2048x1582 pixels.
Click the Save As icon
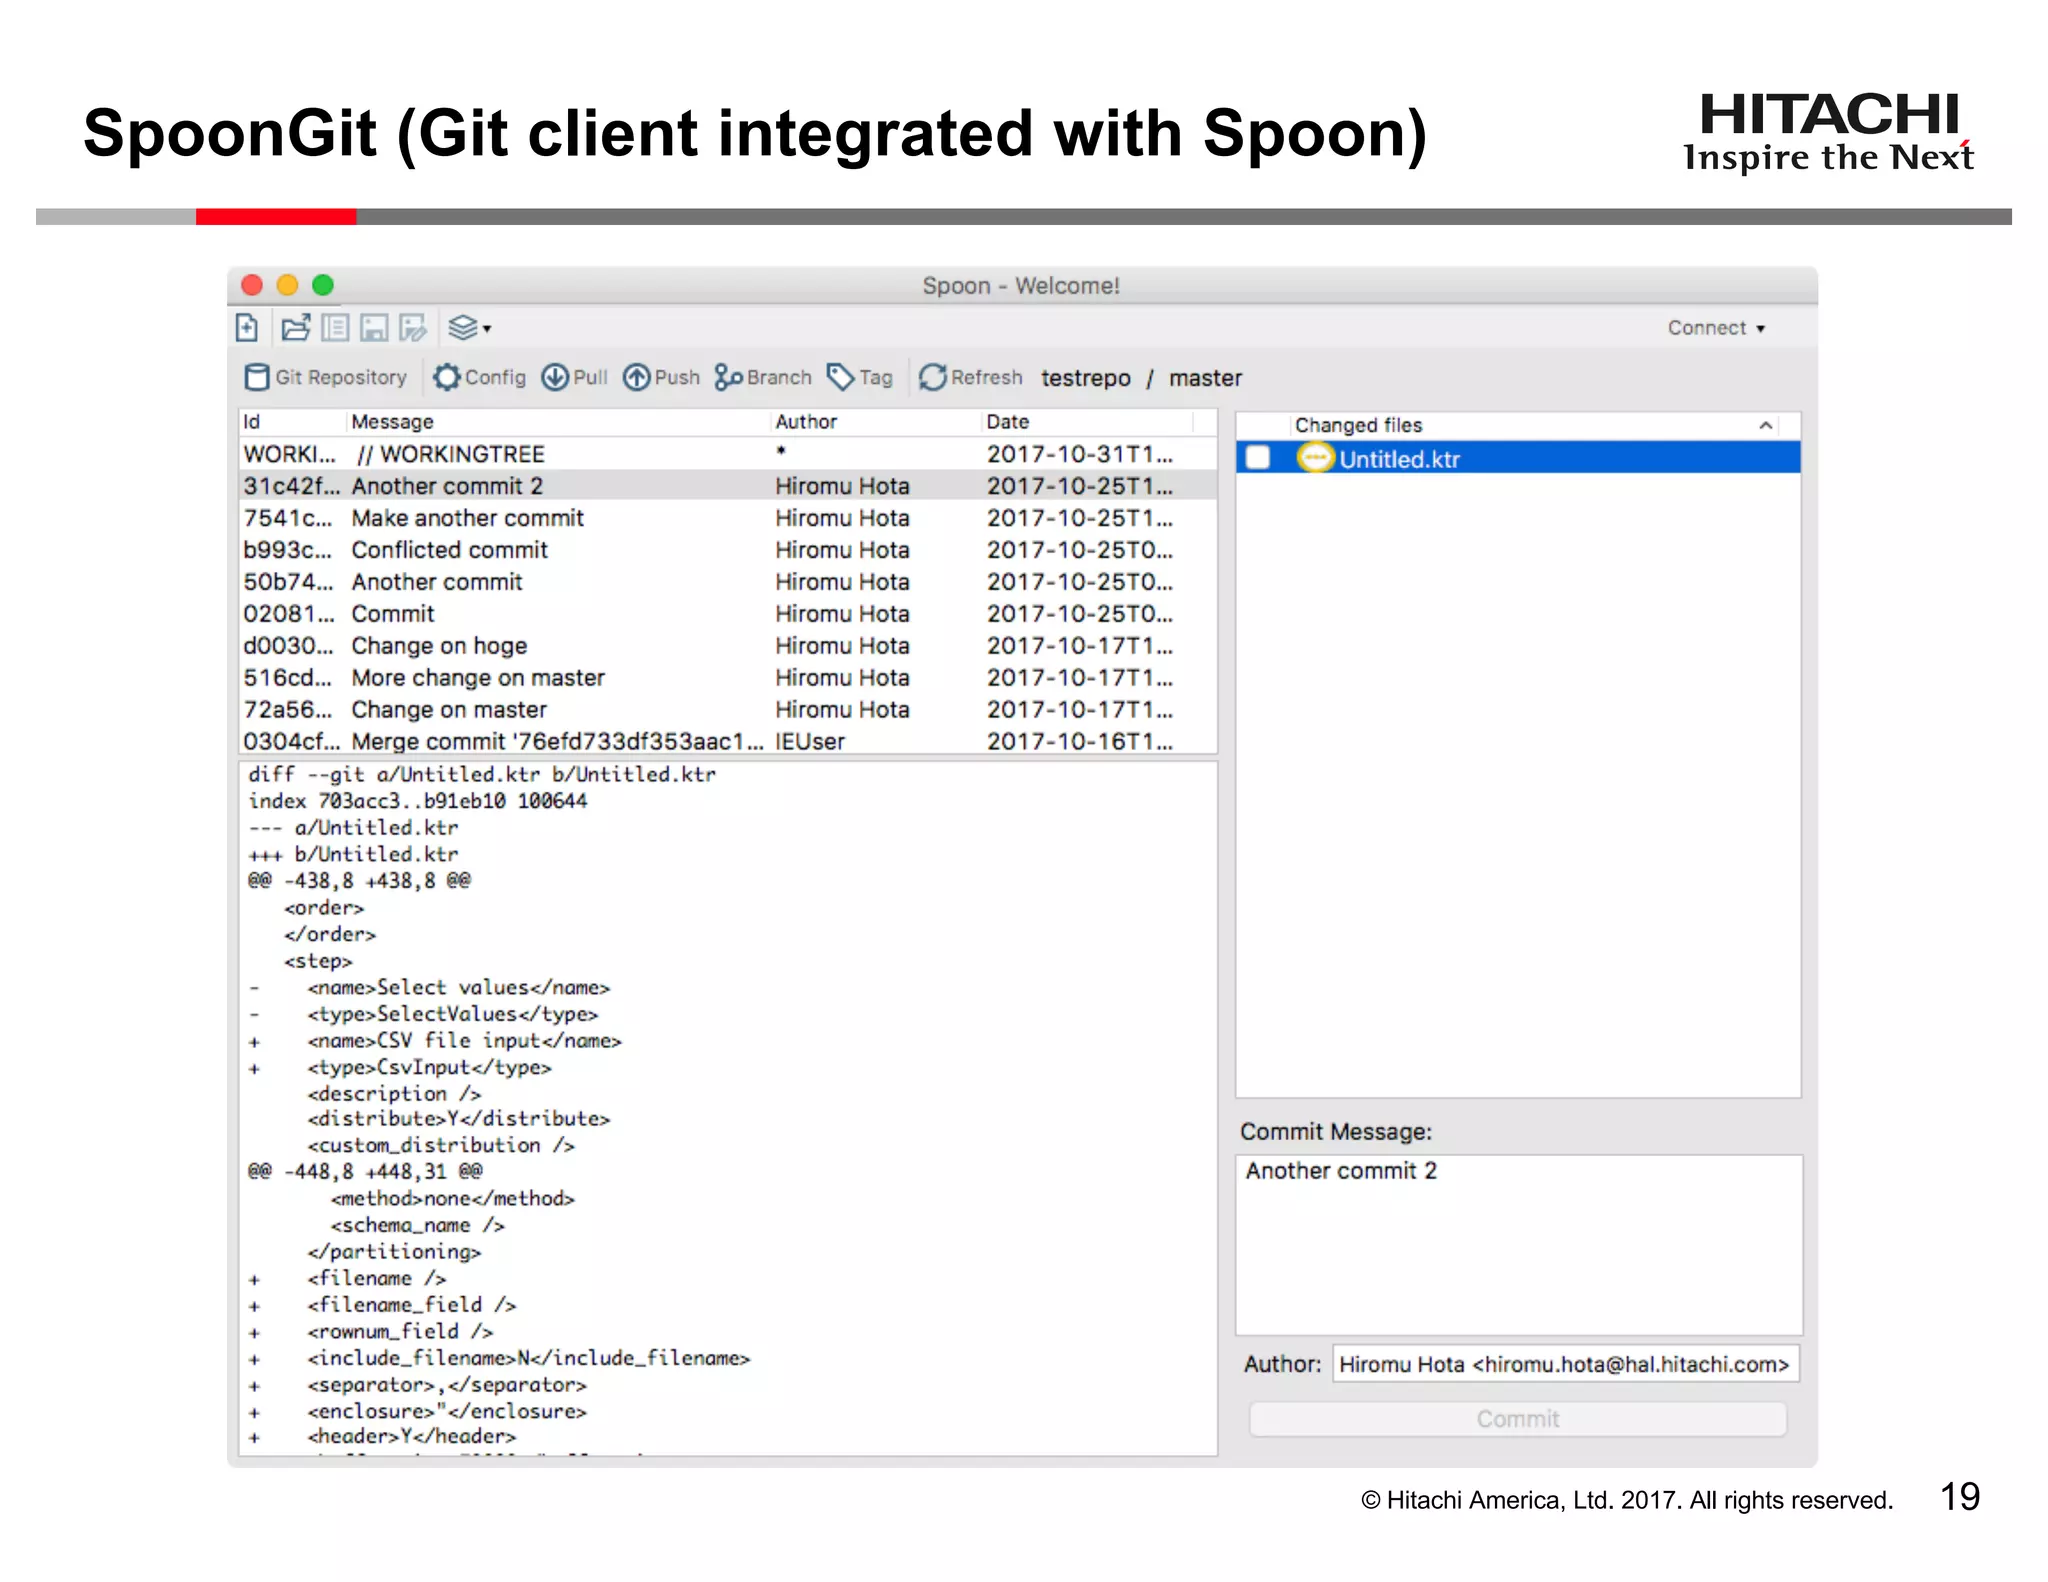coord(412,327)
